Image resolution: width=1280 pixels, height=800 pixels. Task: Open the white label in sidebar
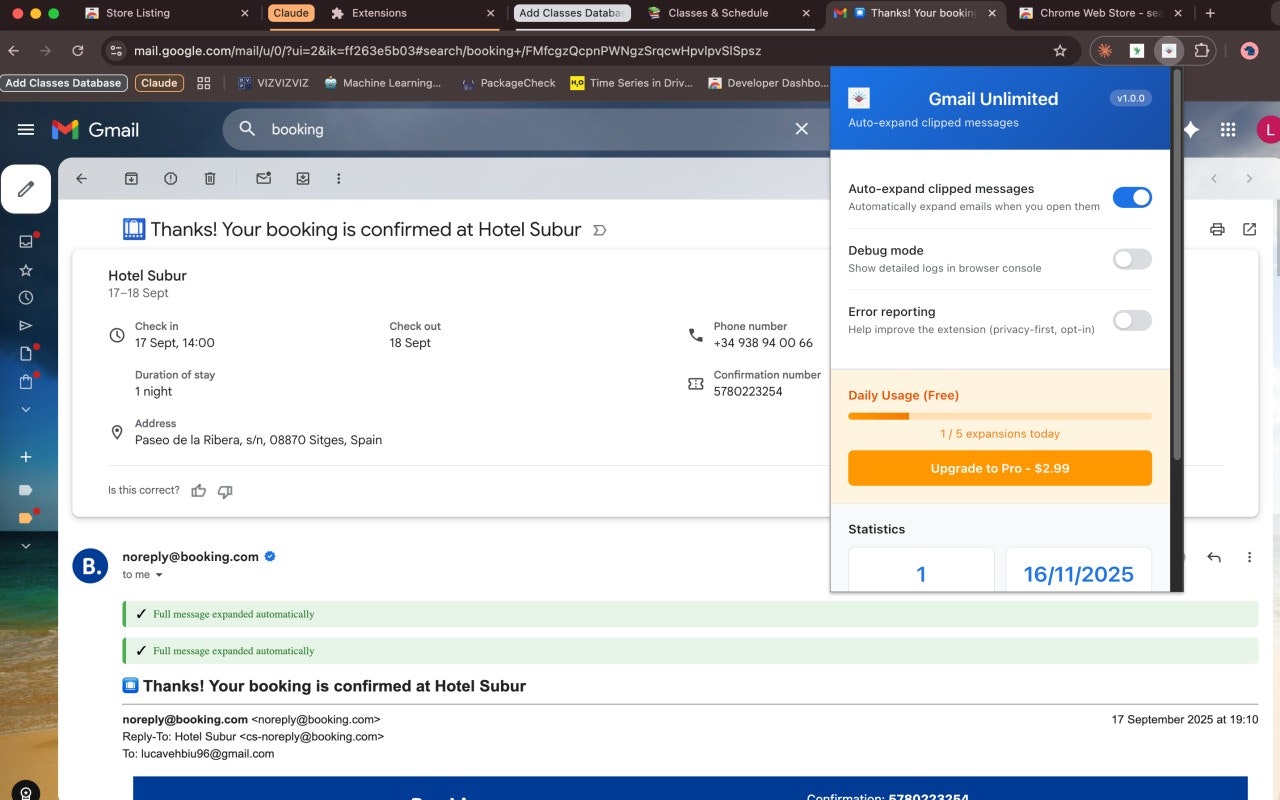26,490
